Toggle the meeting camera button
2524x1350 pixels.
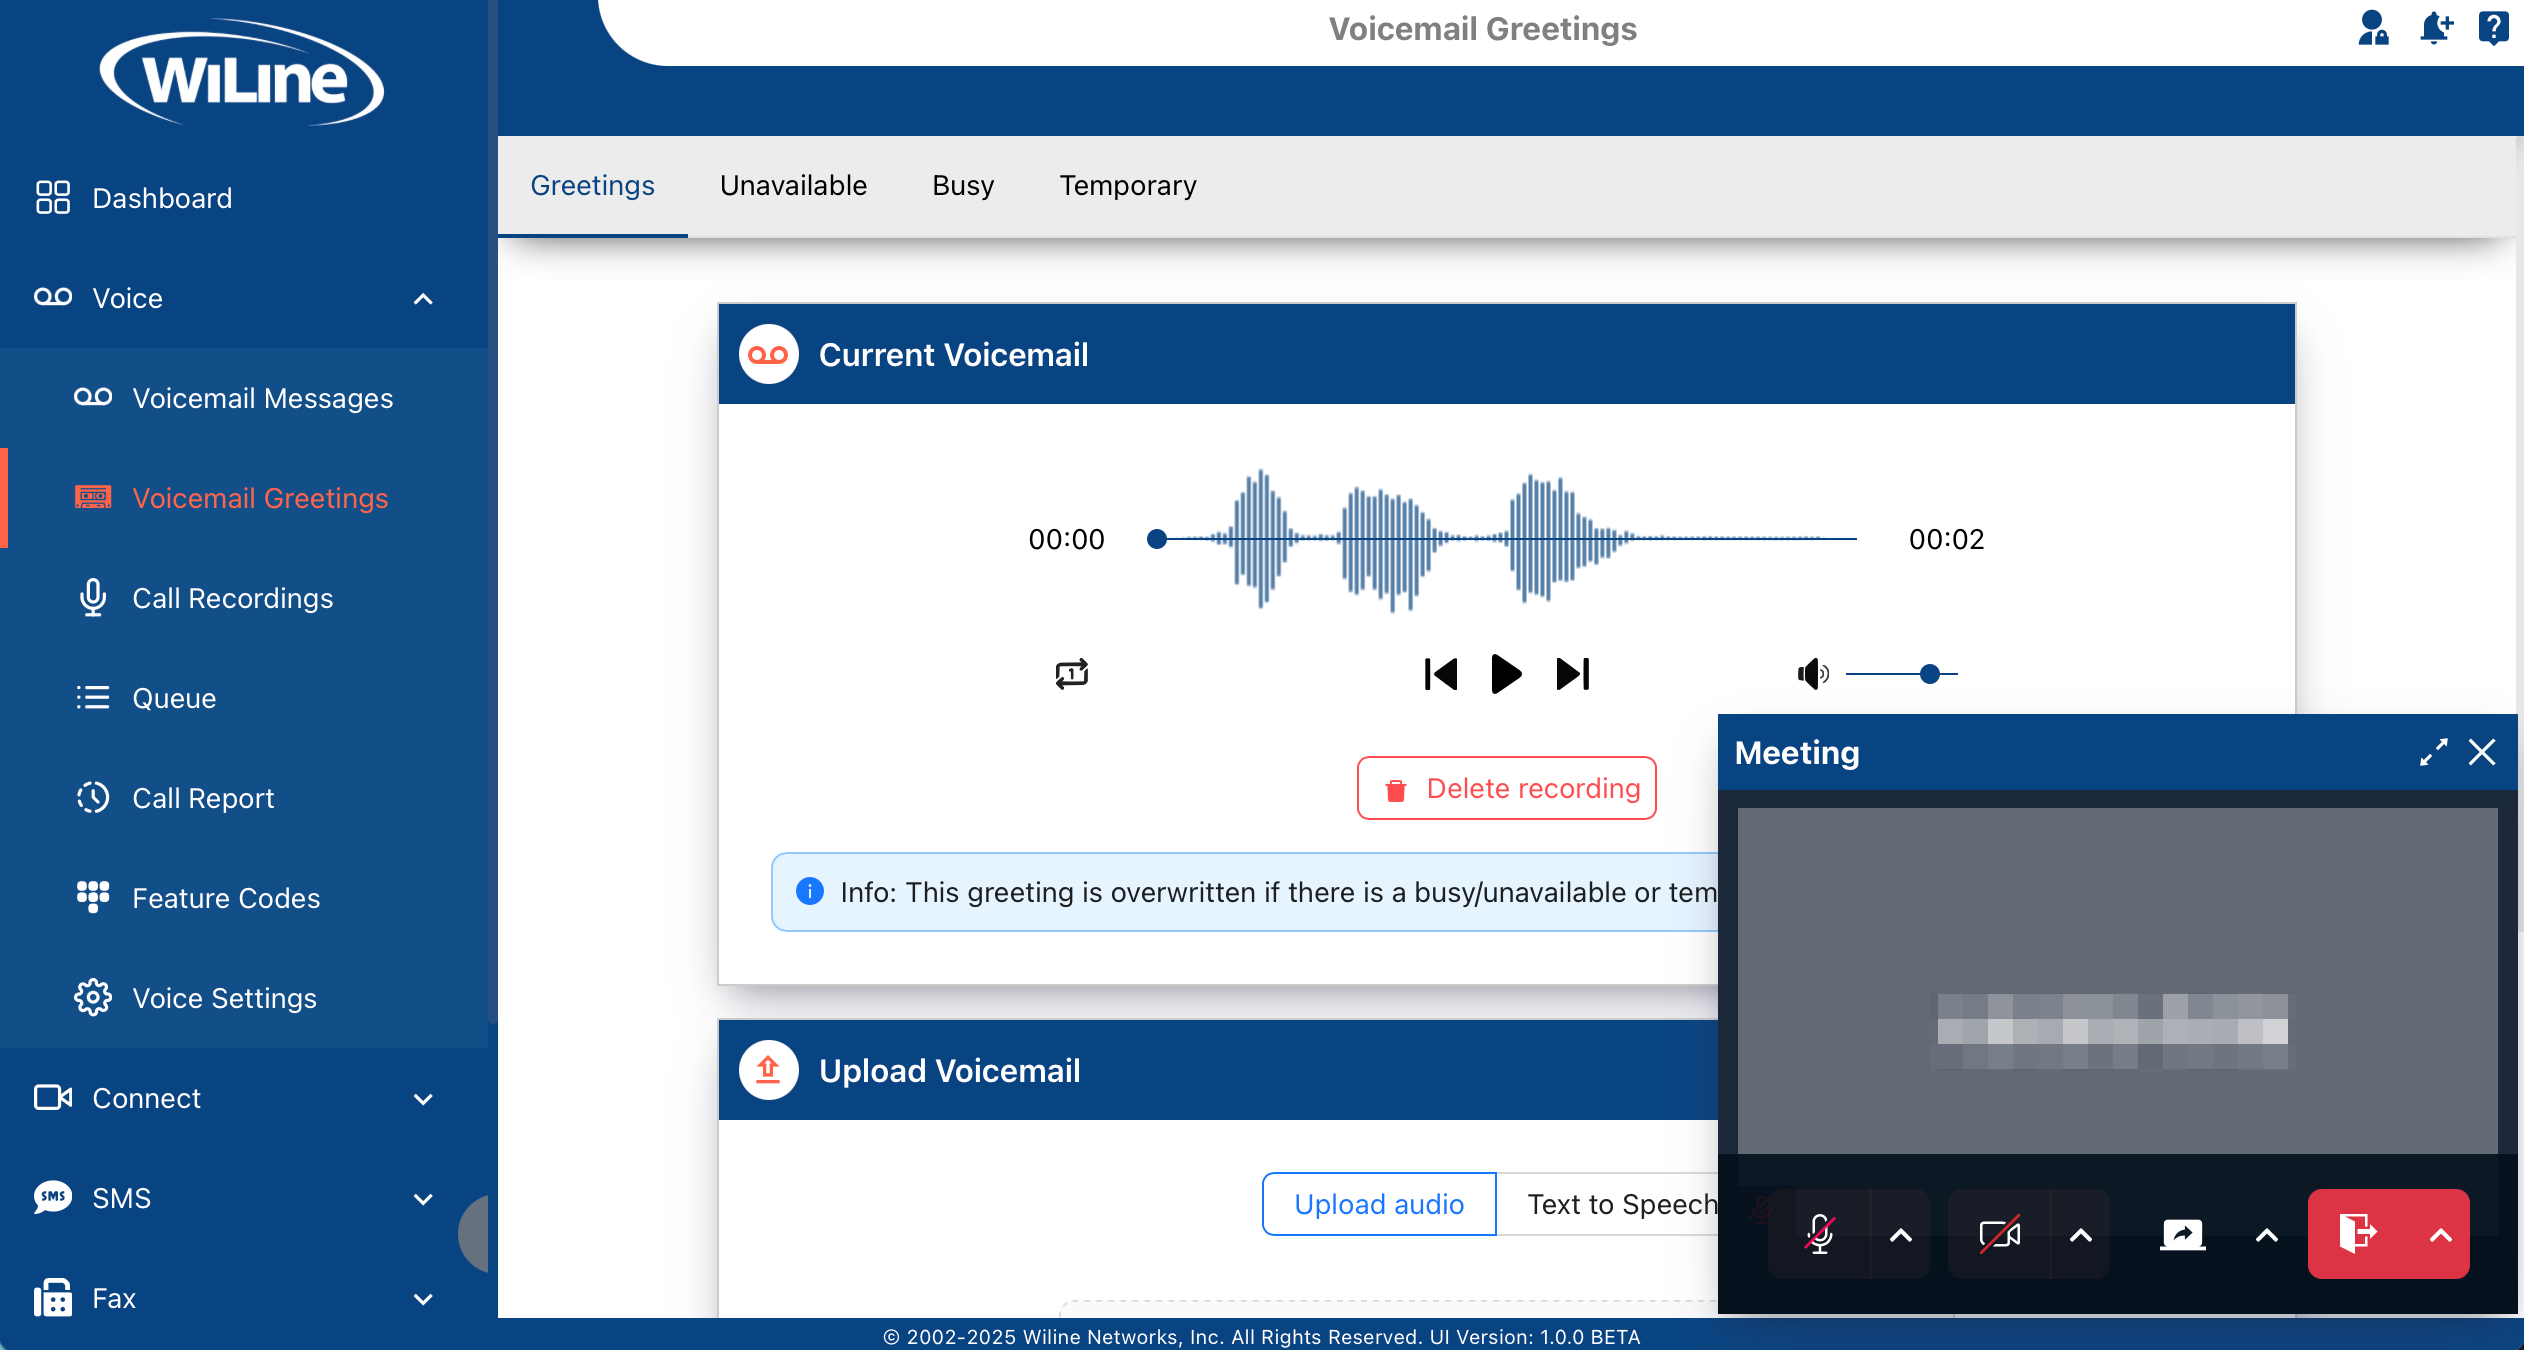point(1999,1234)
